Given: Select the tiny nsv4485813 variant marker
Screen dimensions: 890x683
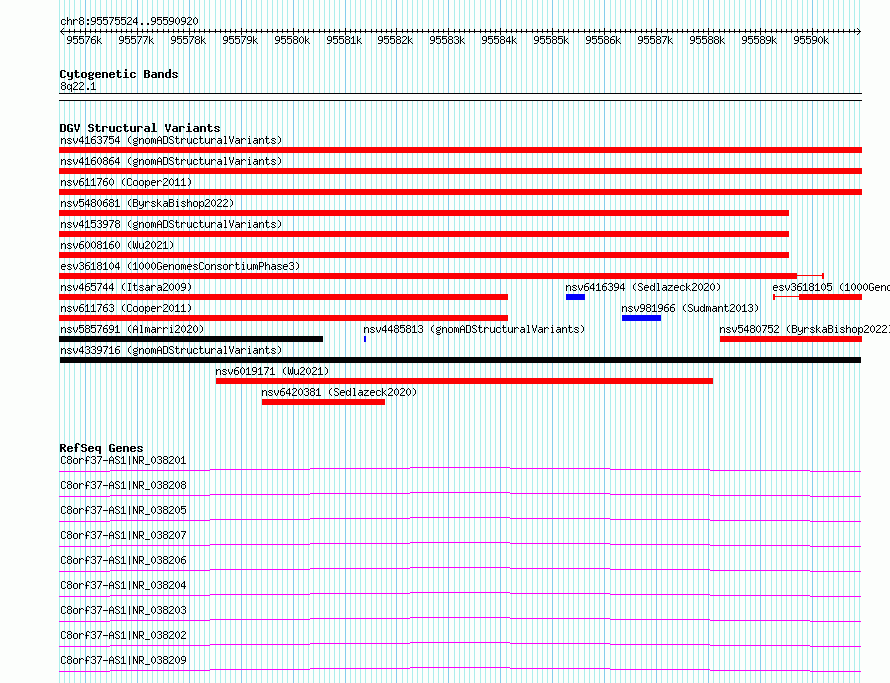Looking at the screenshot, I should click(x=365, y=339).
